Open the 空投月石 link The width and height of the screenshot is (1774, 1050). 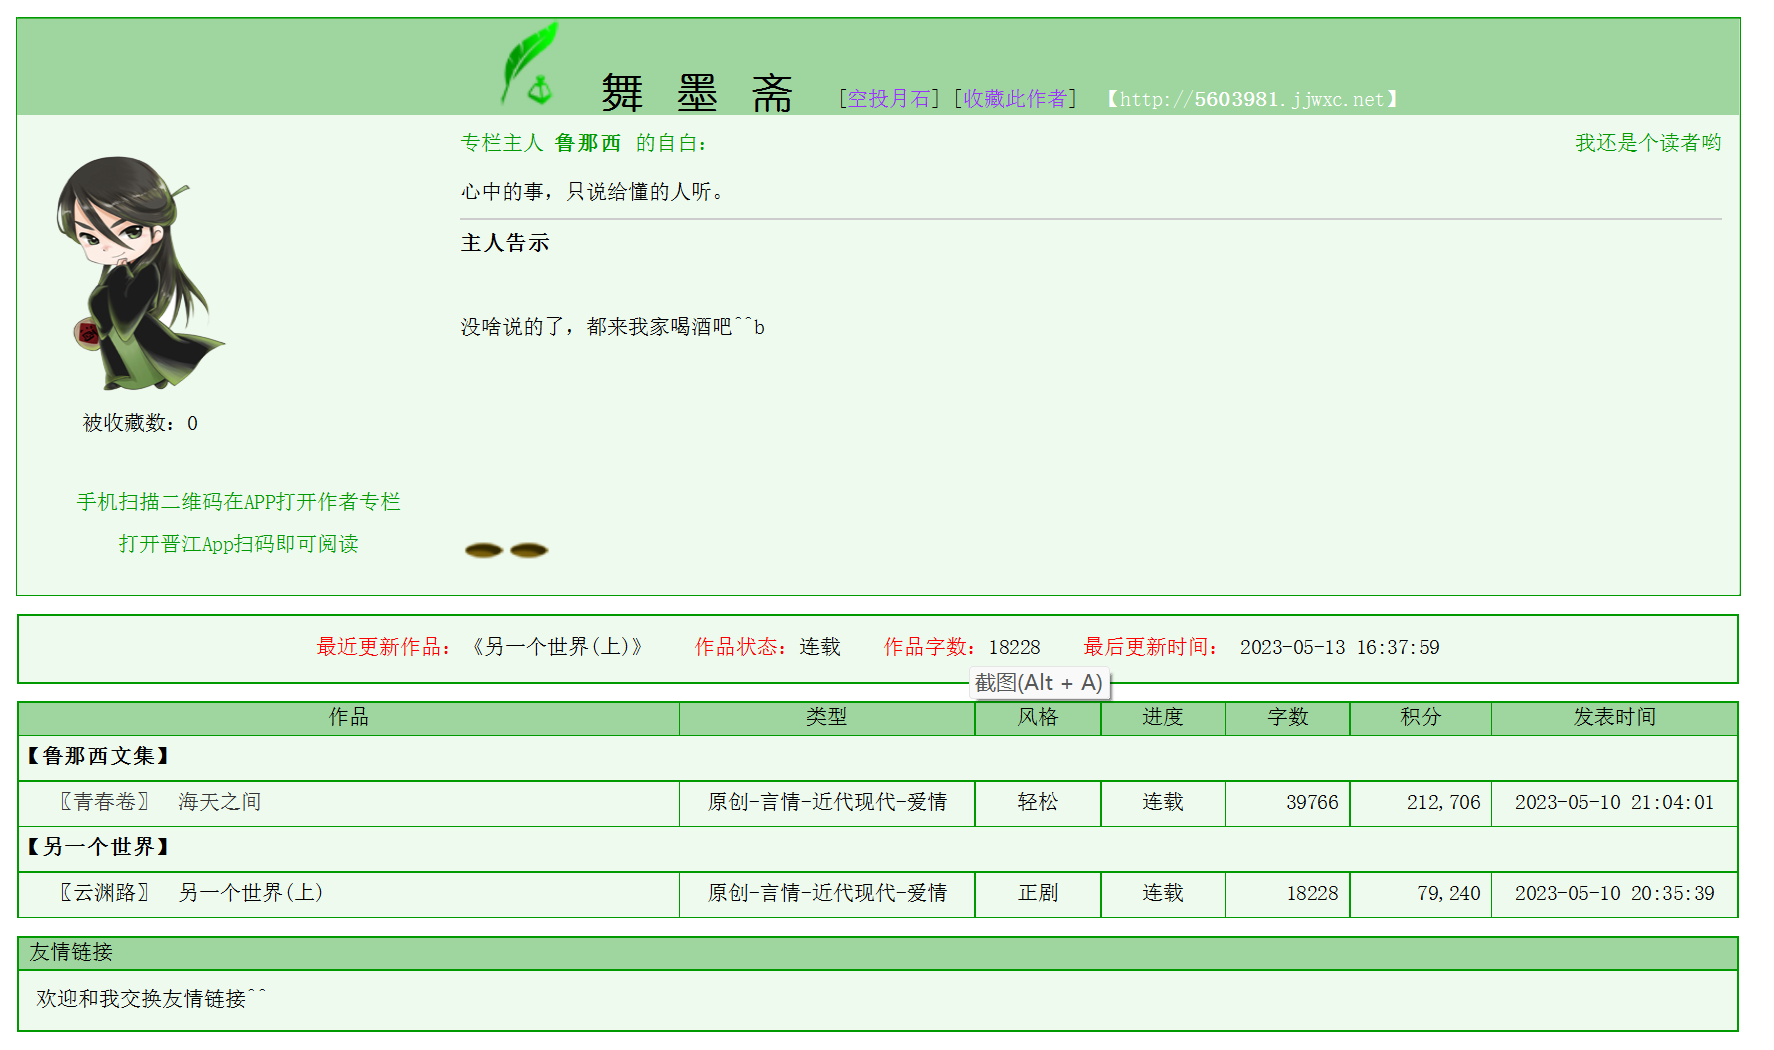click(889, 99)
